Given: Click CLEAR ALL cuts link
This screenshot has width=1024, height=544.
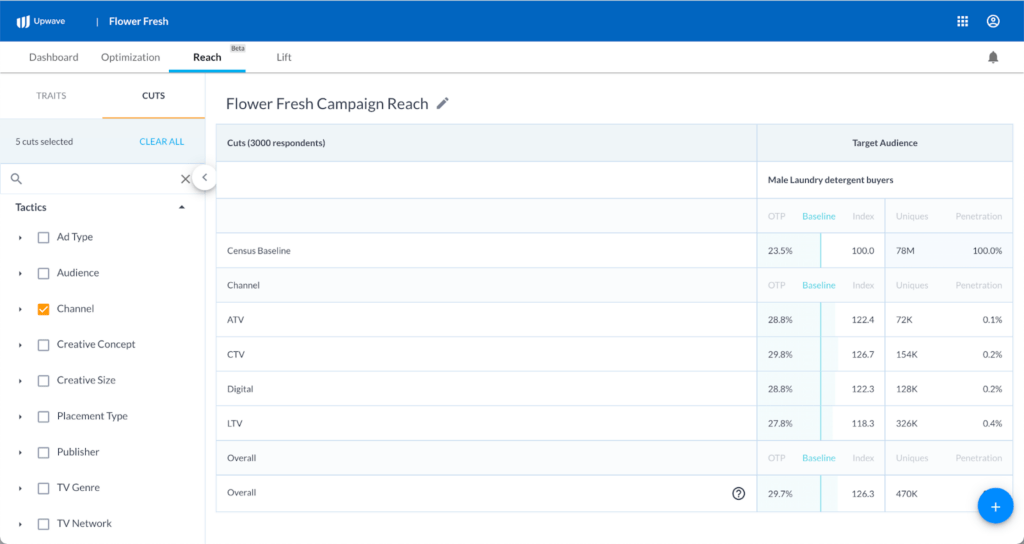Looking at the screenshot, I should pyautogui.click(x=161, y=142).
